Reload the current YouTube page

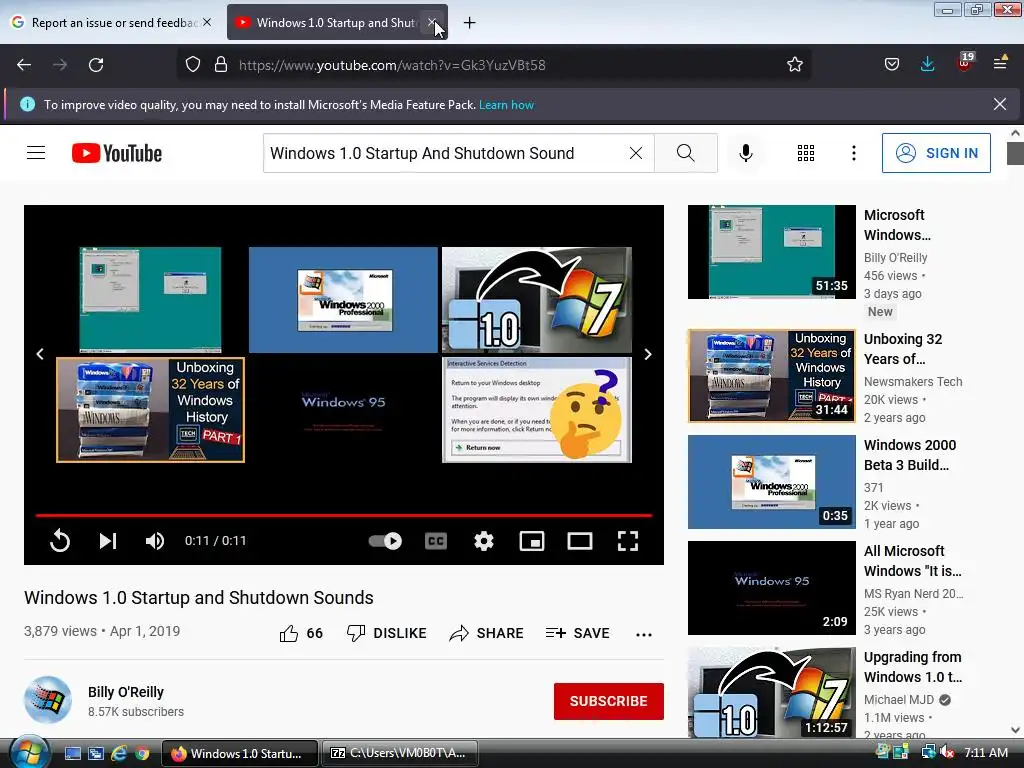pos(96,65)
